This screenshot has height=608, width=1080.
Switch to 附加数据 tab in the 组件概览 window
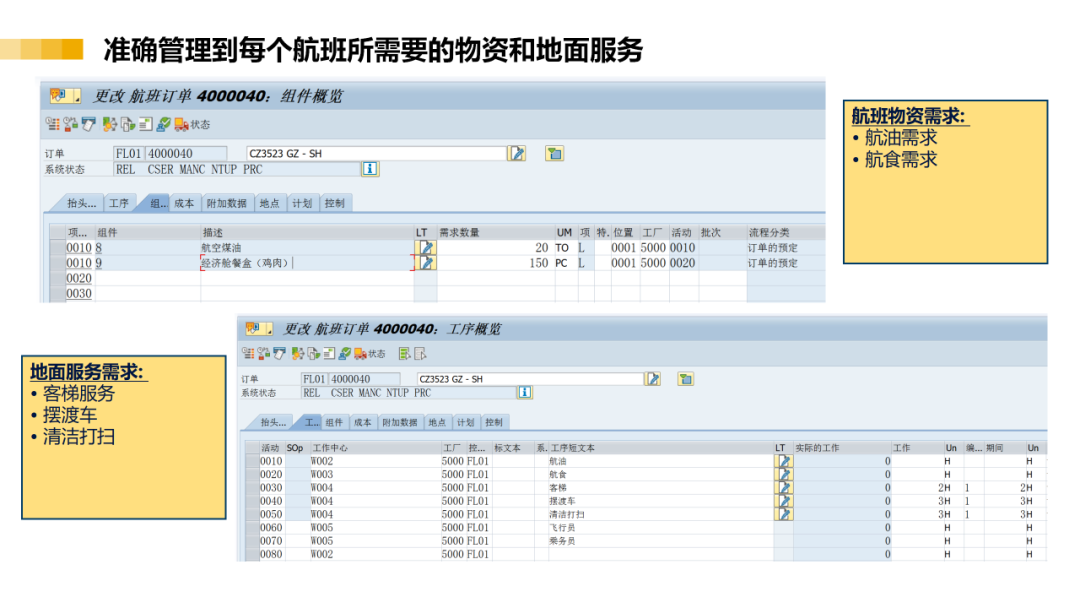(x=227, y=203)
